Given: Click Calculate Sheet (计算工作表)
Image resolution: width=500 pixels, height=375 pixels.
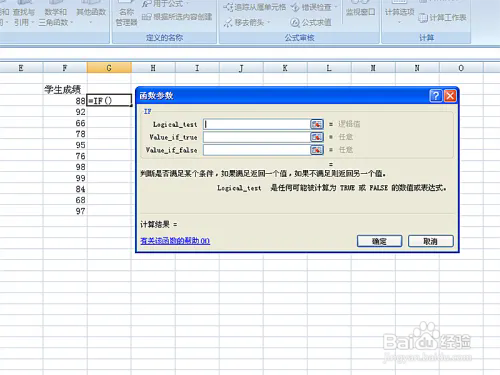Looking at the screenshot, I should (442, 18).
